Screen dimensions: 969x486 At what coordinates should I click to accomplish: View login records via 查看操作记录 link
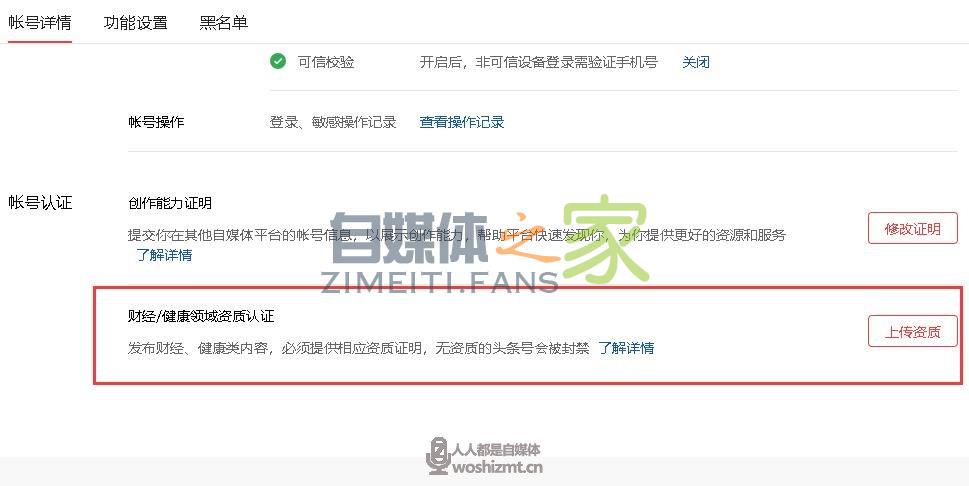click(462, 122)
